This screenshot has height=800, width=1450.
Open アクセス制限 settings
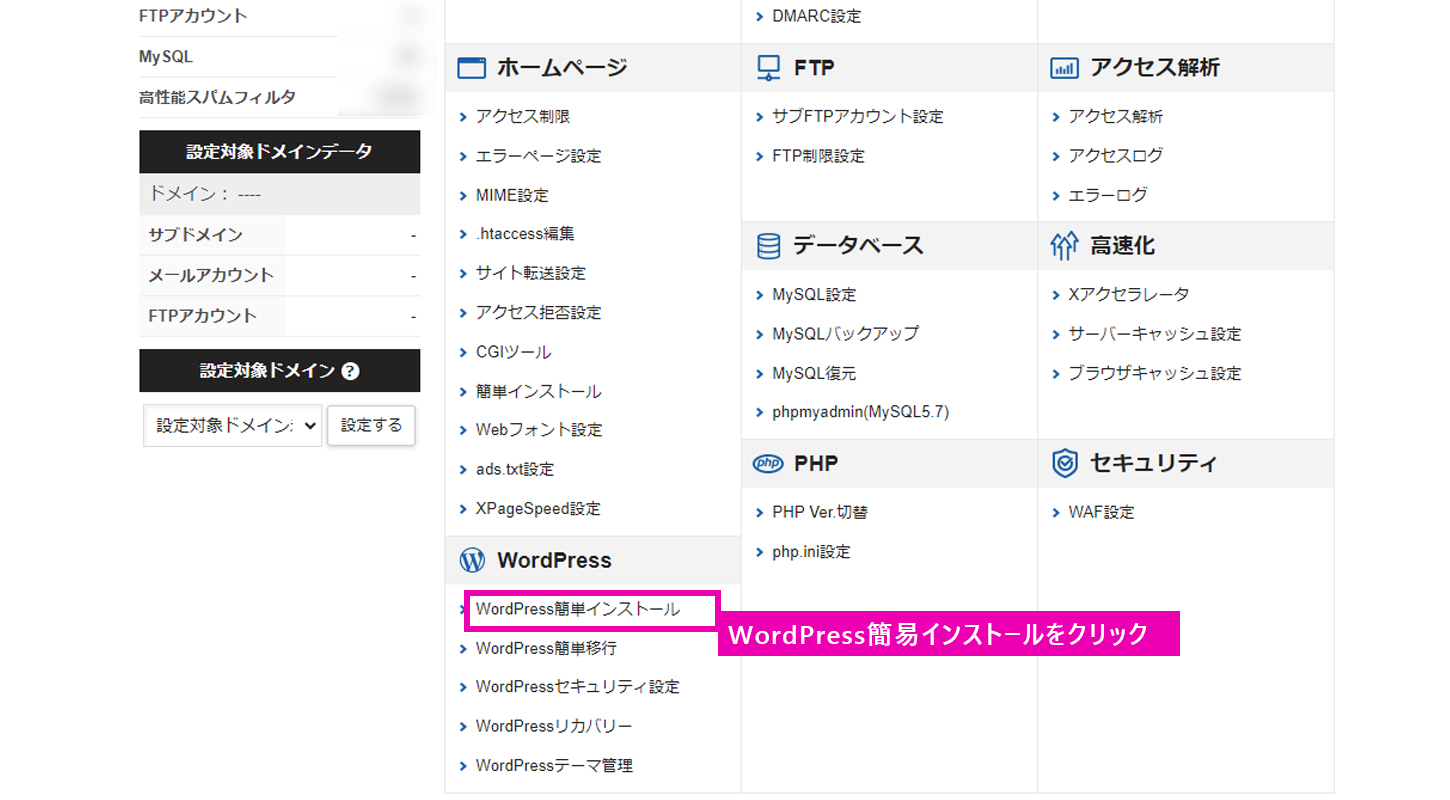point(523,117)
